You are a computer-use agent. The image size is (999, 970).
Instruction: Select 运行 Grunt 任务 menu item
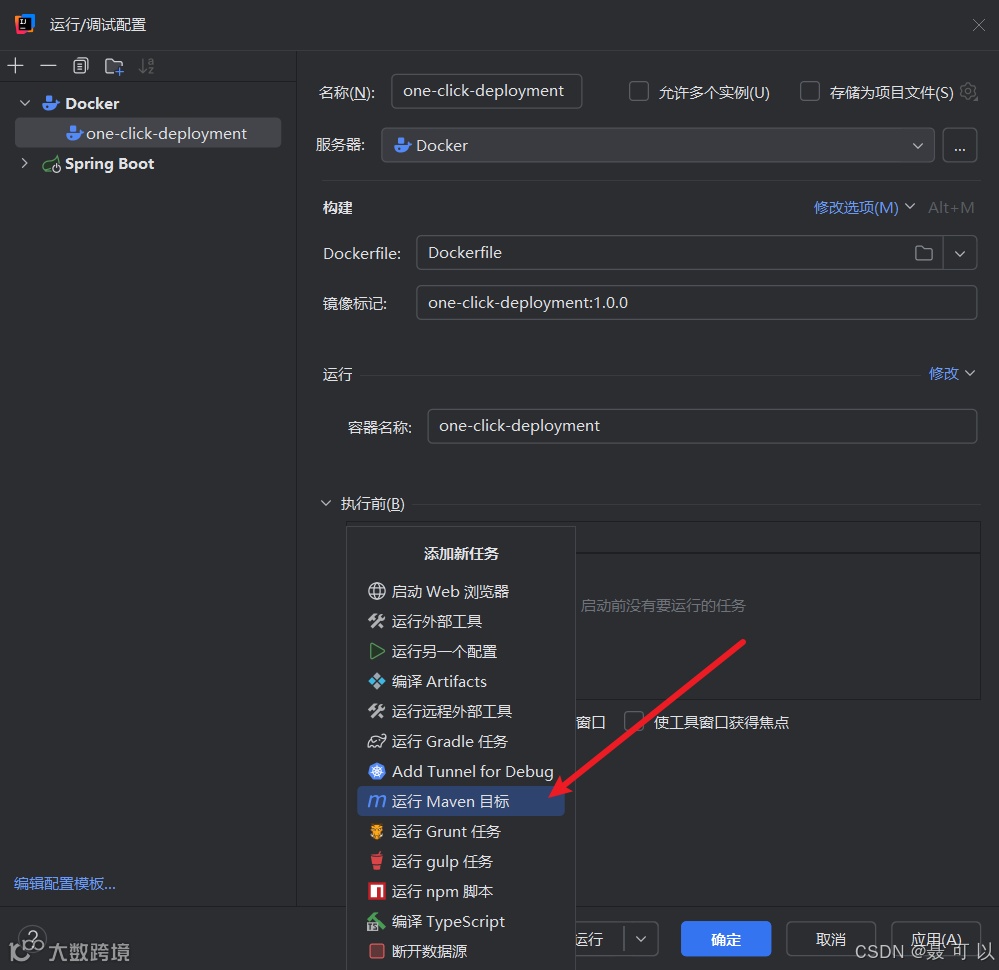click(461, 831)
